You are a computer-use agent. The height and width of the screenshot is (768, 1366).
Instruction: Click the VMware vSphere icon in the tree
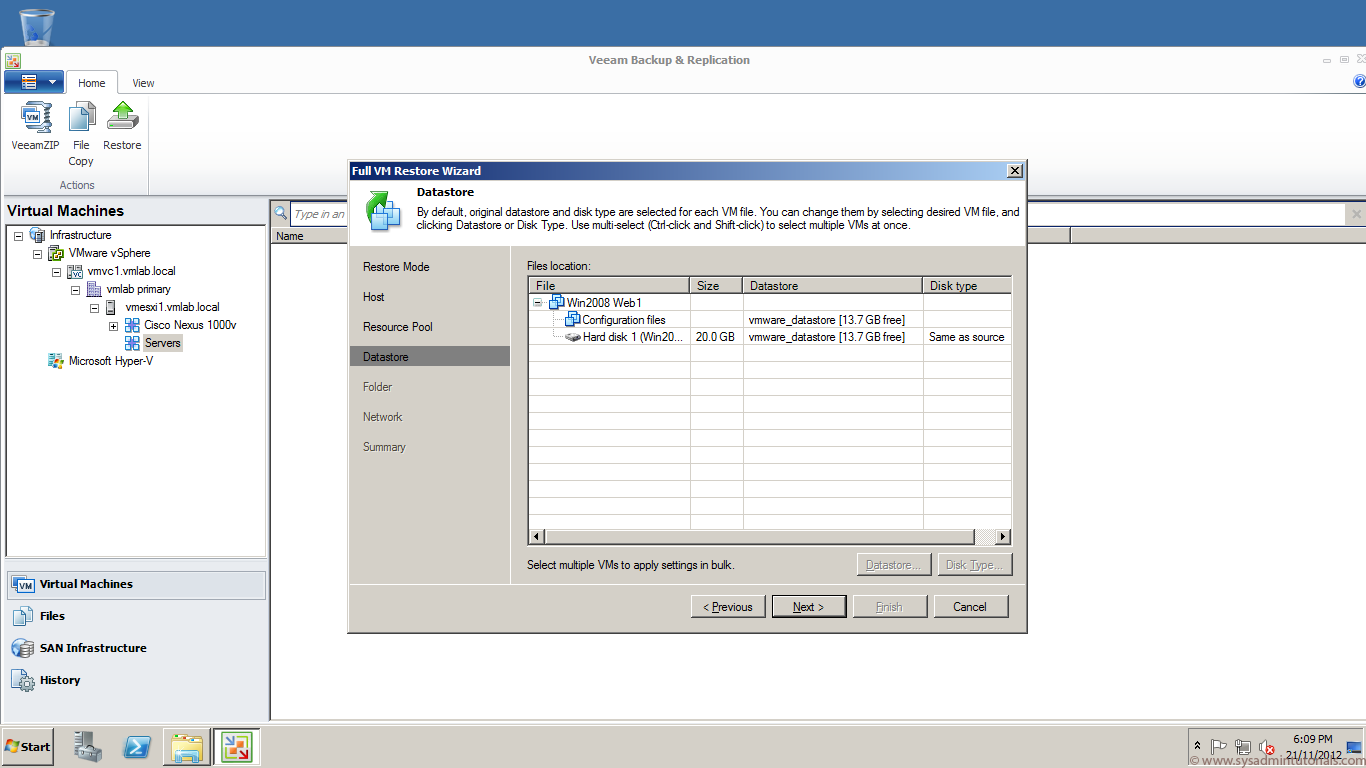[56, 253]
